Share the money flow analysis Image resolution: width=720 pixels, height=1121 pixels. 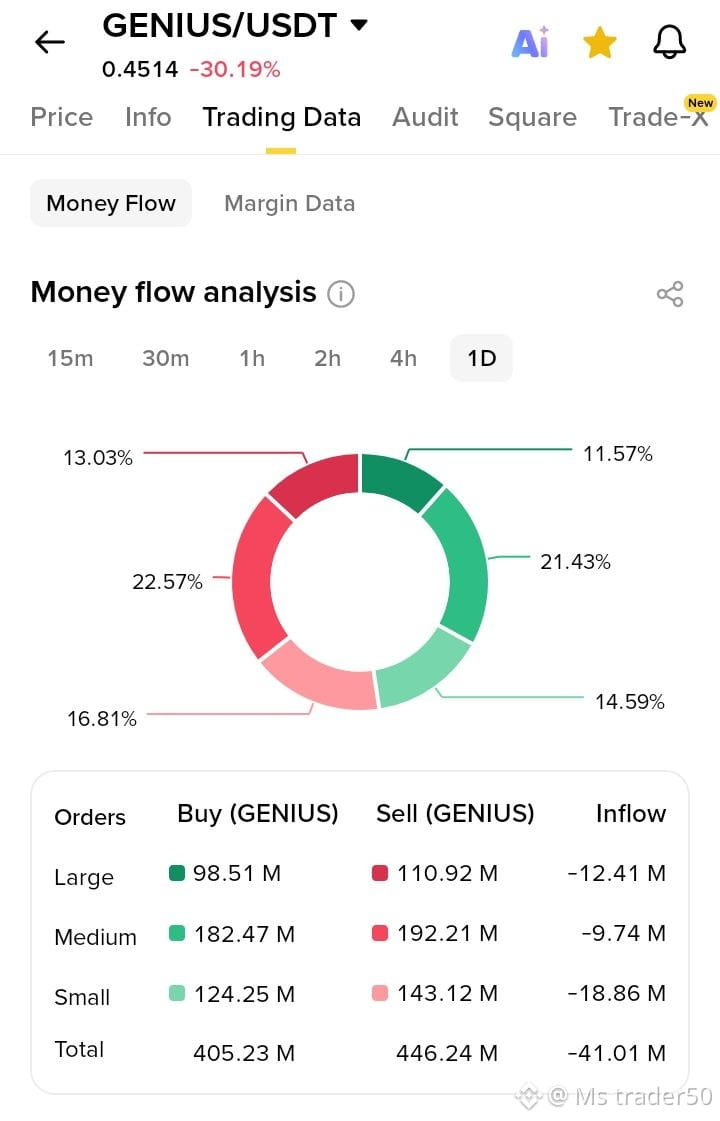click(x=670, y=294)
